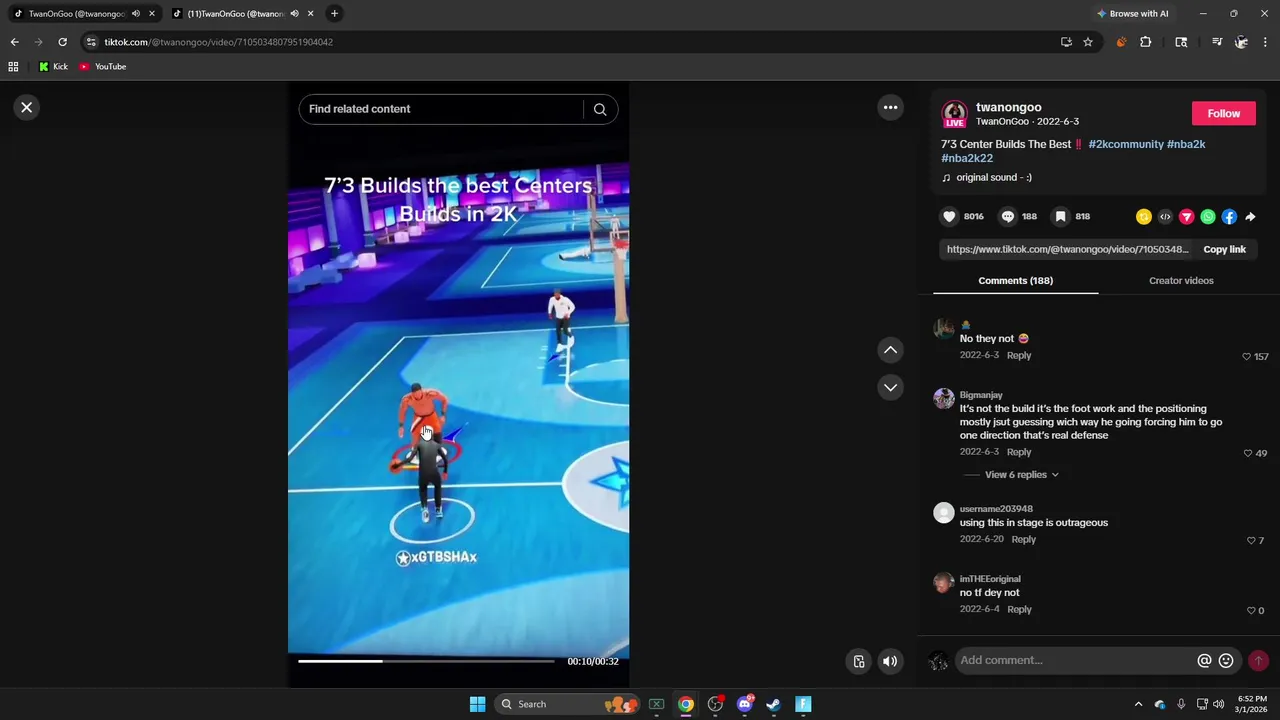
Task: Open the Bigmanjay commenter profile name
Action: tap(981, 395)
